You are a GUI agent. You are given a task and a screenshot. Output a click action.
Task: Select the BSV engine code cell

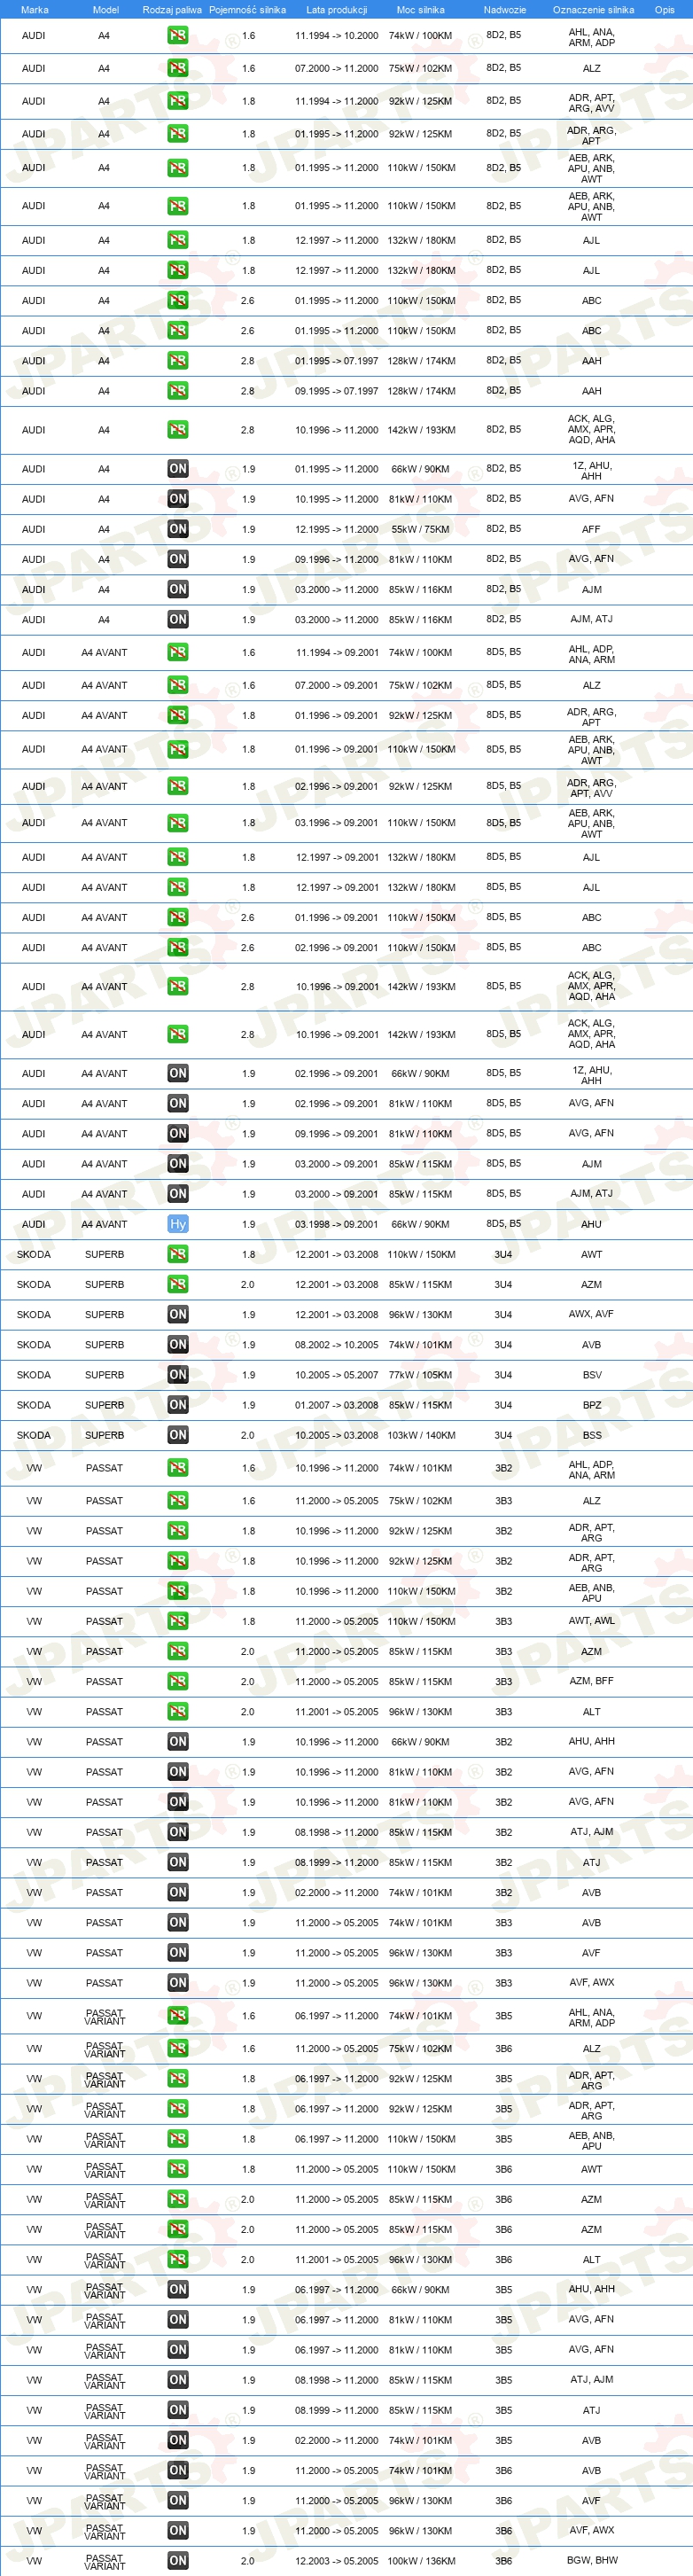point(592,1375)
